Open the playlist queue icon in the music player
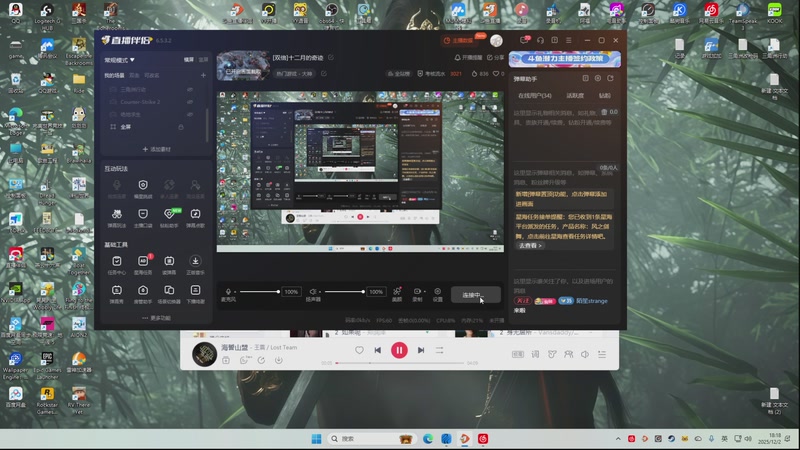The width and height of the screenshot is (800, 450). point(602,354)
